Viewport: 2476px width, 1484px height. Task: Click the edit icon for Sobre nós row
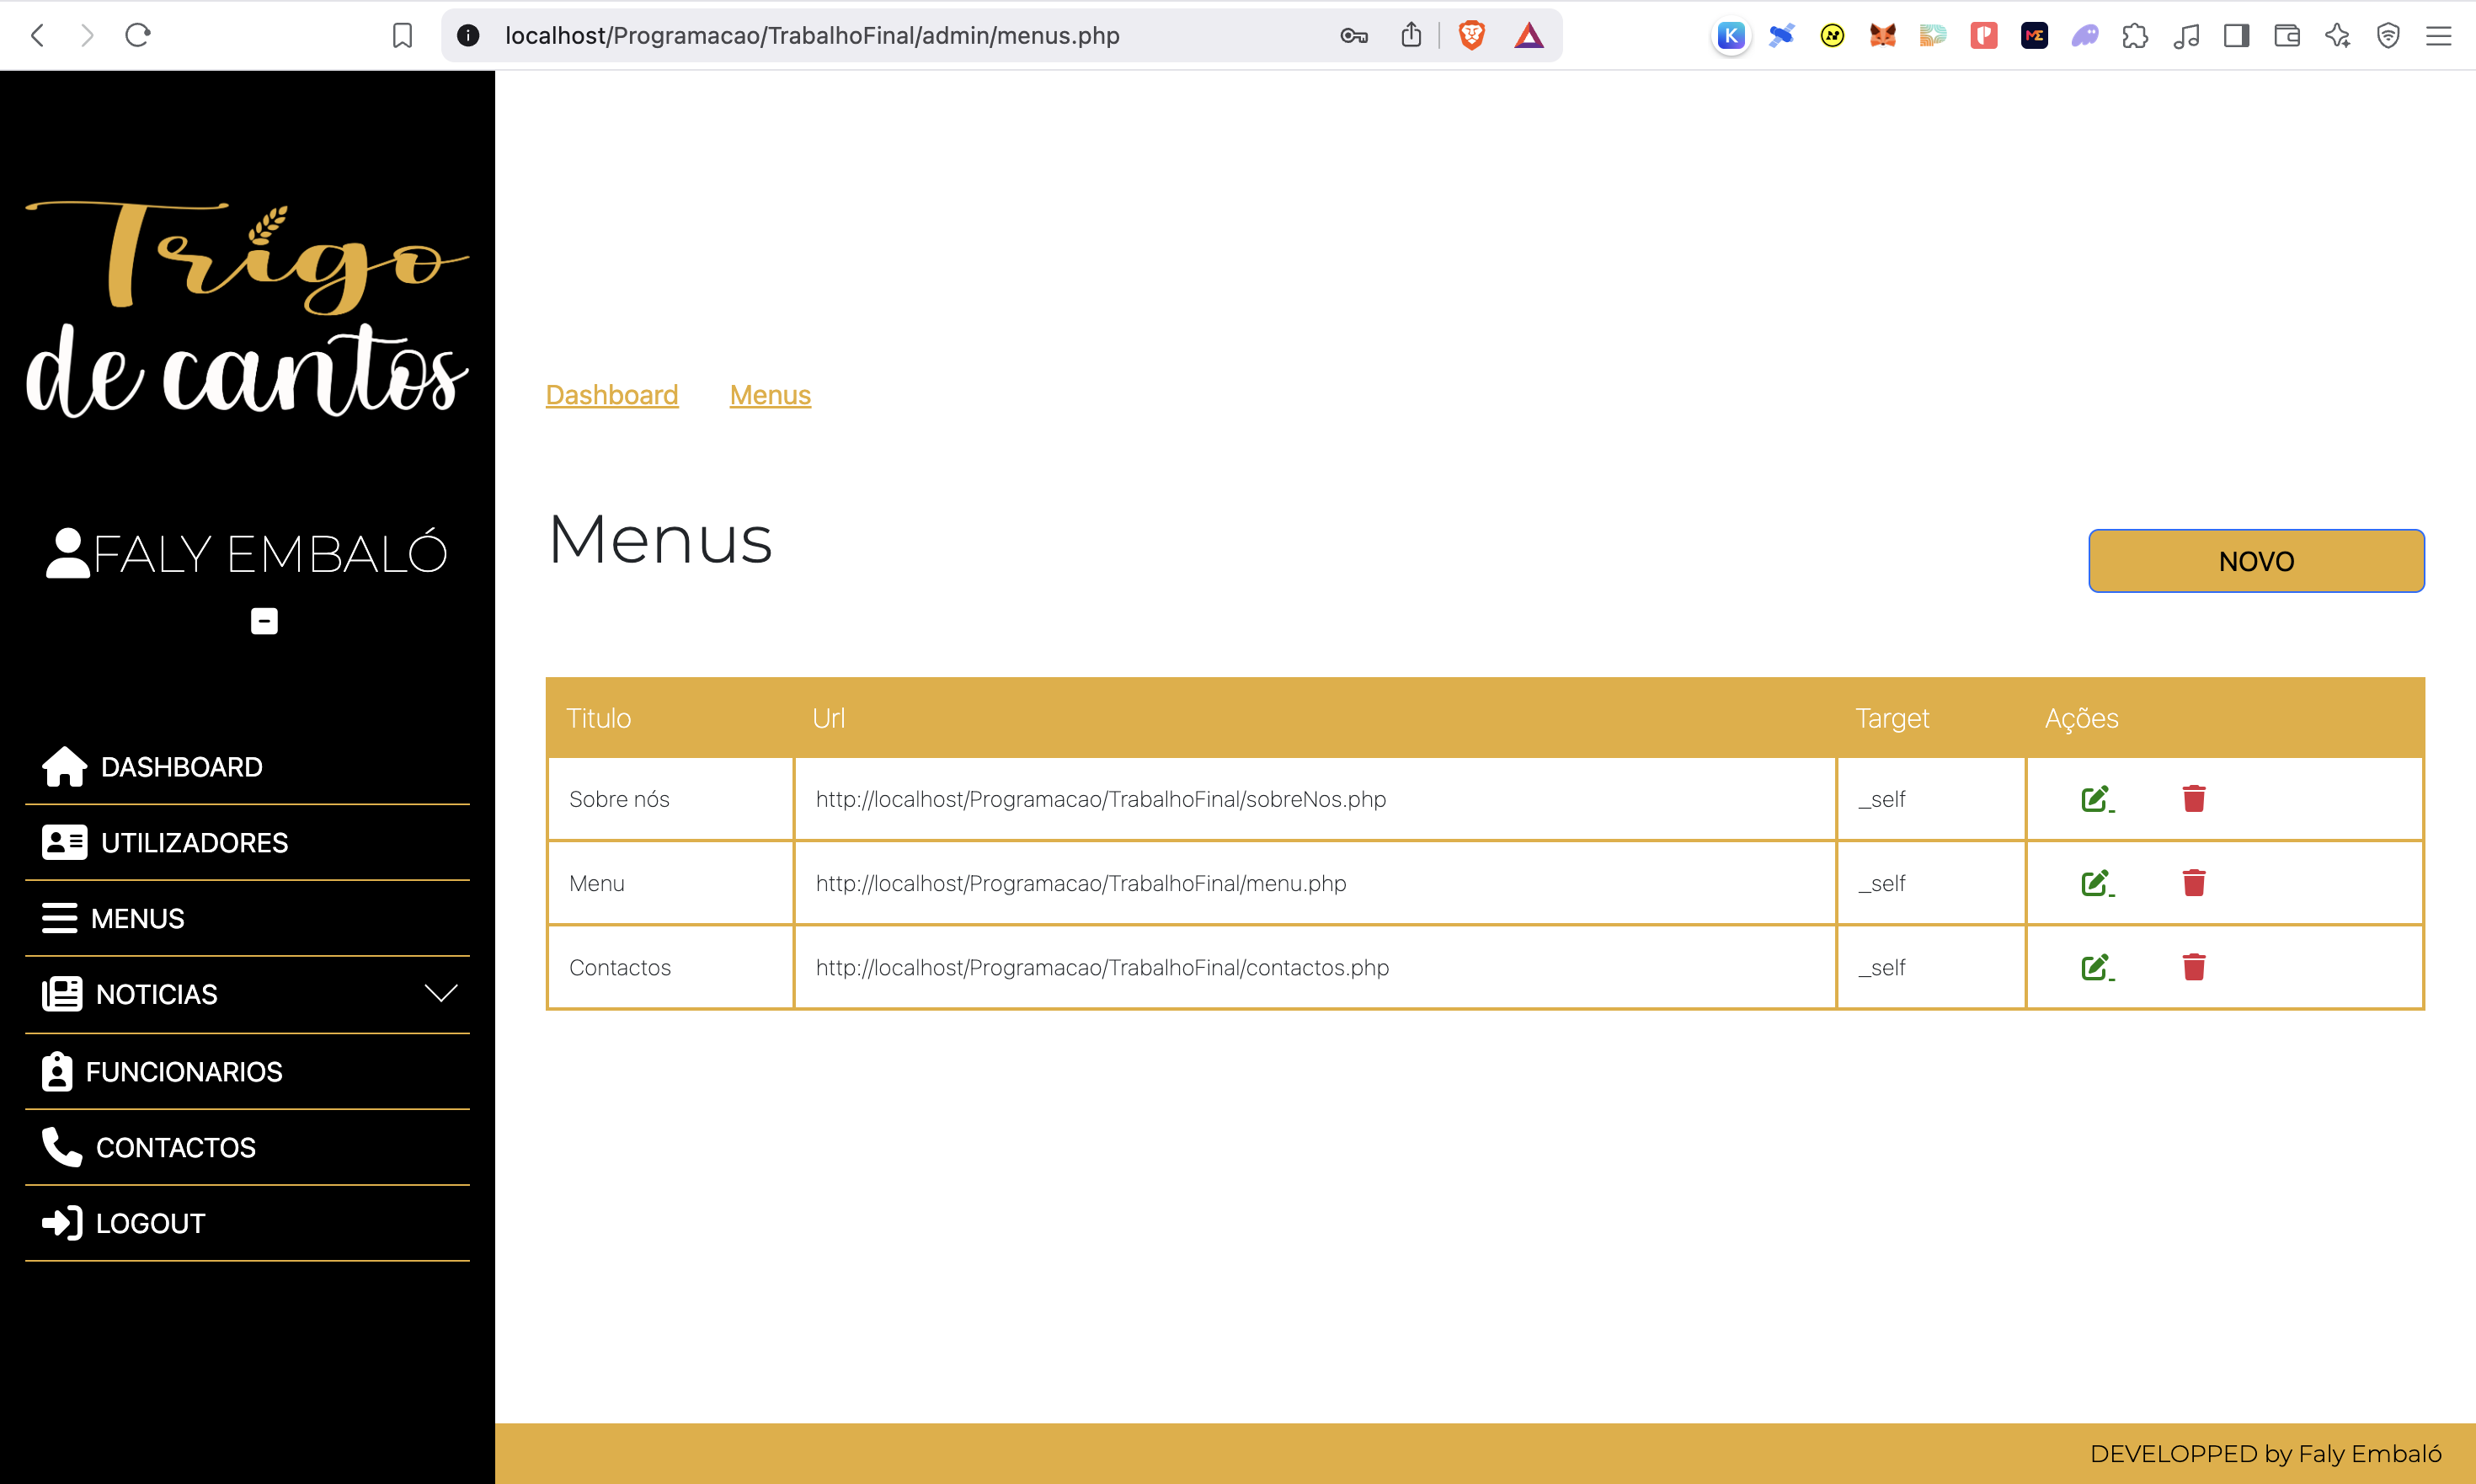point(2095,799)
